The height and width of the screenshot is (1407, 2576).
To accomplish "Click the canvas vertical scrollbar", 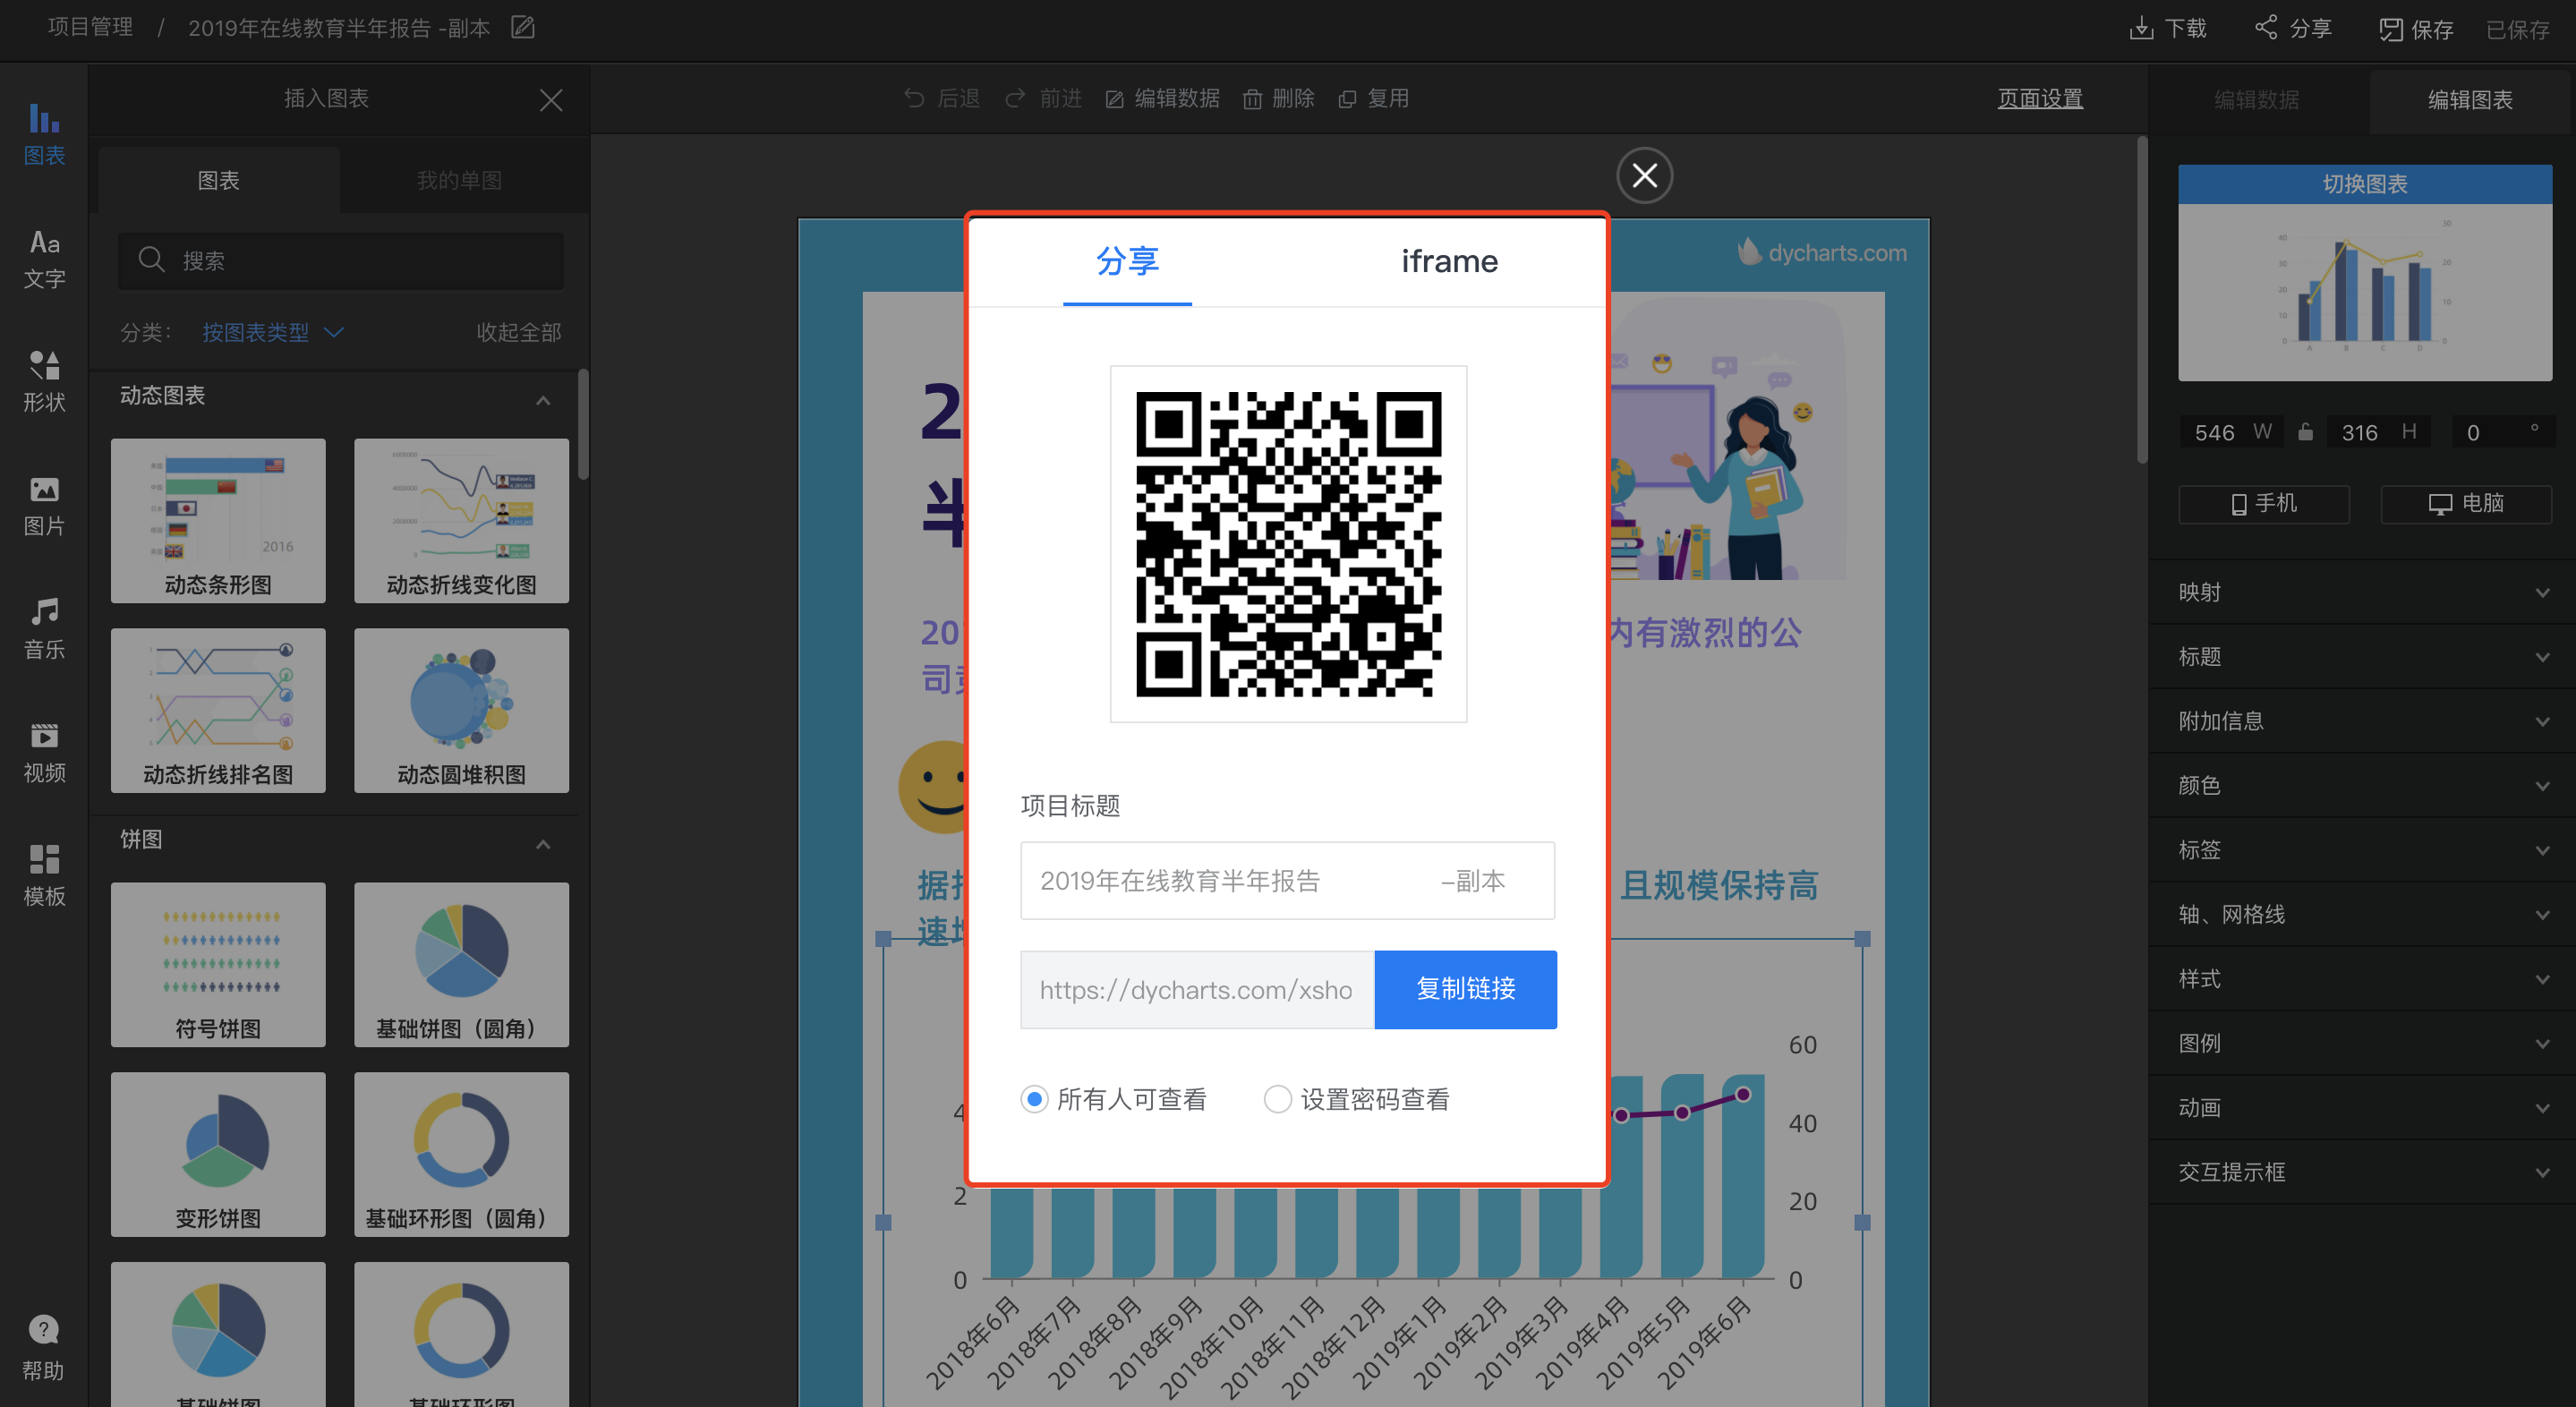I will 2141,300.
